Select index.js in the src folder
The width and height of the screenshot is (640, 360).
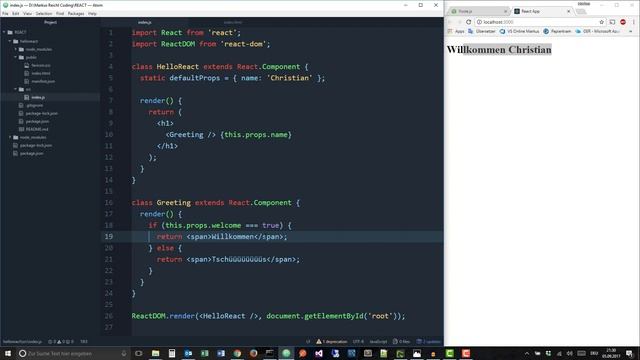(38, 97)
